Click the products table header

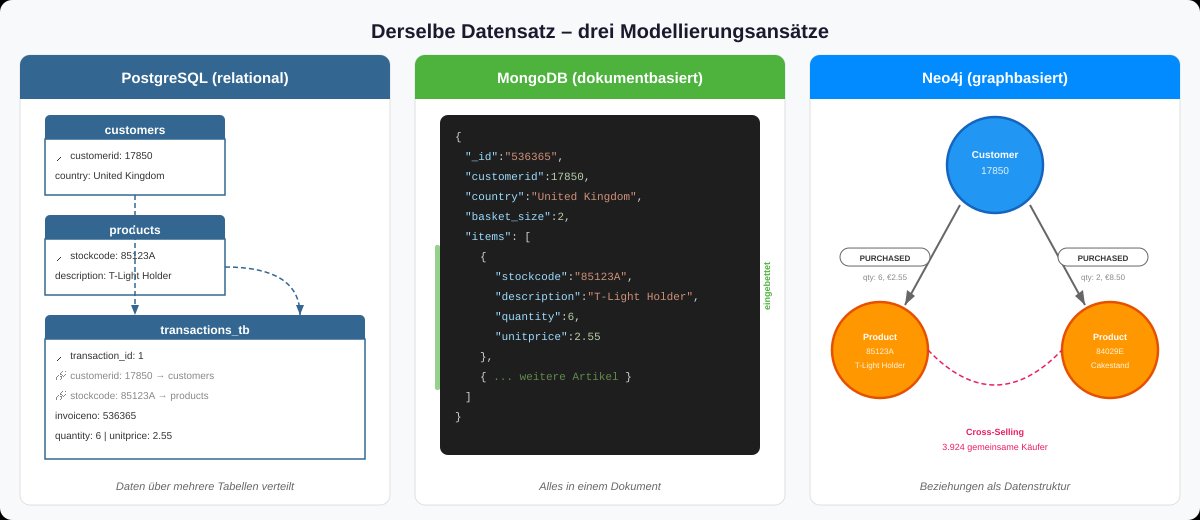(x=135, y=228)
